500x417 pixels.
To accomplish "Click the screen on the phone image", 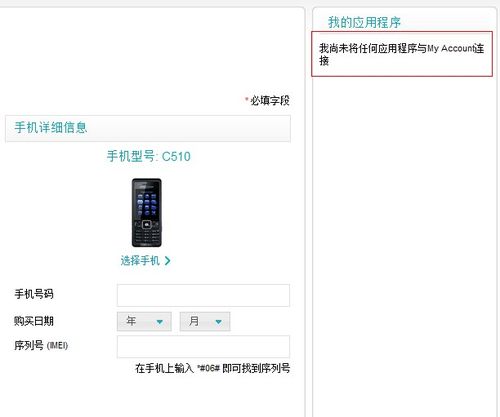I will coord(147,204).
